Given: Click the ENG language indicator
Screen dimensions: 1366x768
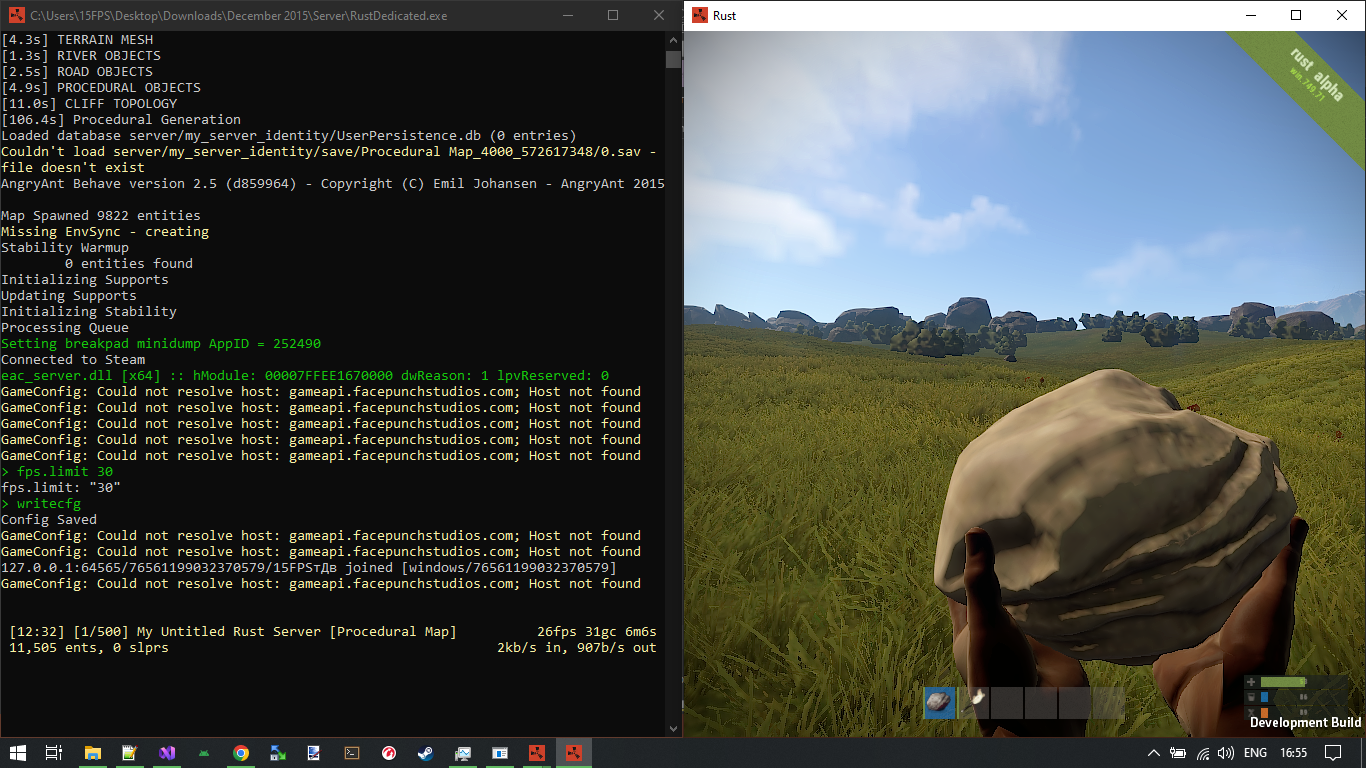Looking at the screenshot, I should point(1255,753).
